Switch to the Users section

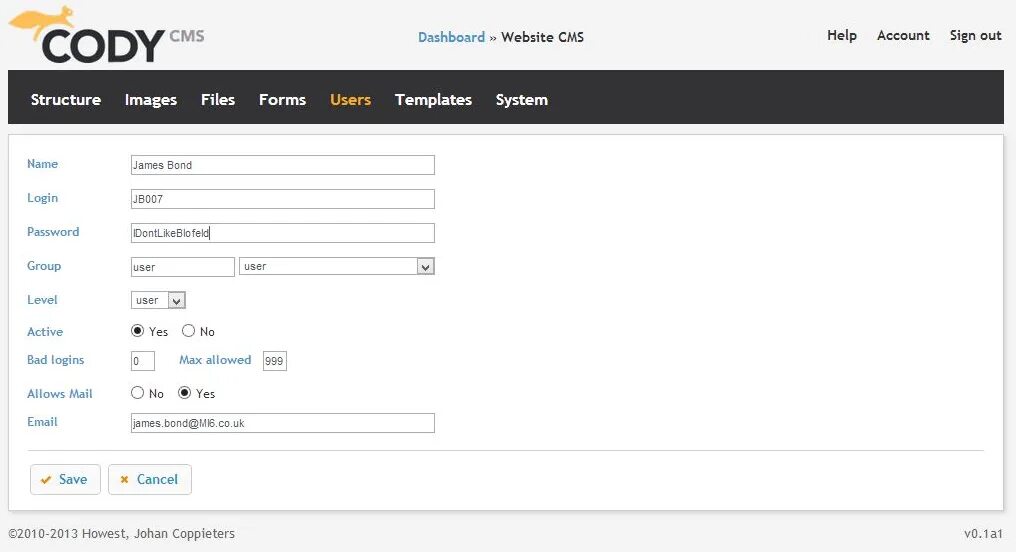coord(350,99)
